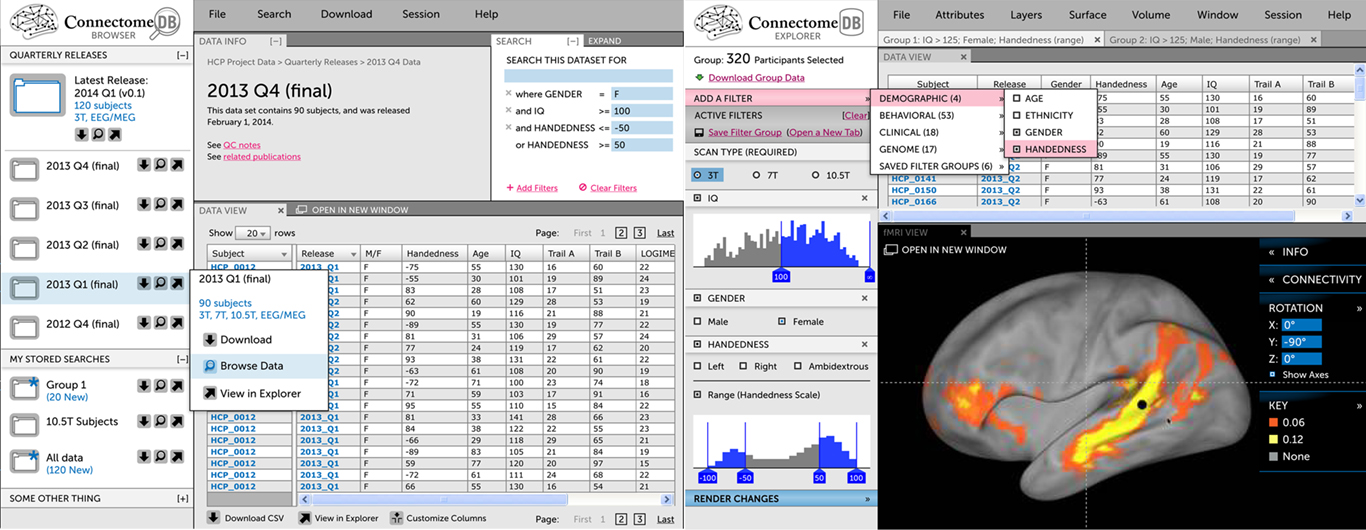Expand the Some Other Thing section
This screenshot has width=1366, height=530.
coord(182,498)
